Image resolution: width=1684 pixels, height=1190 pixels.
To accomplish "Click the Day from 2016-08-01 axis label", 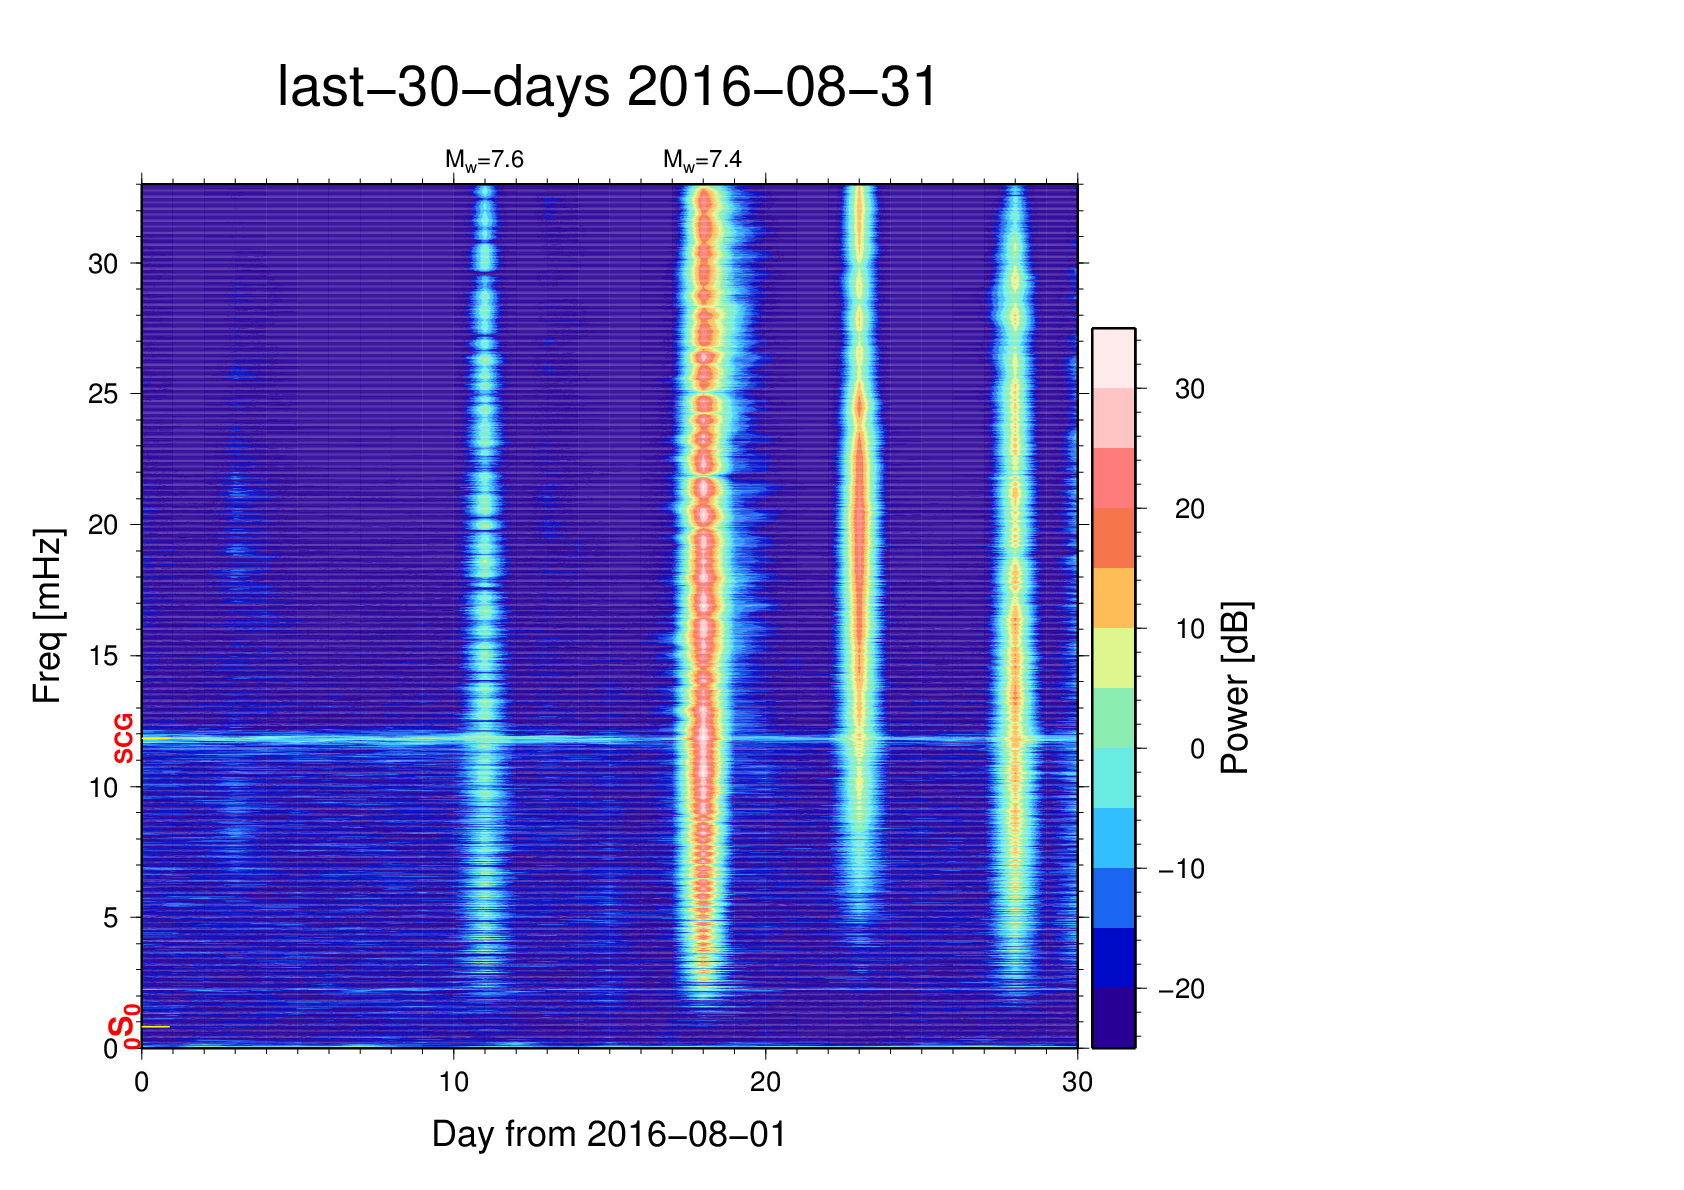I will 609,1134.
